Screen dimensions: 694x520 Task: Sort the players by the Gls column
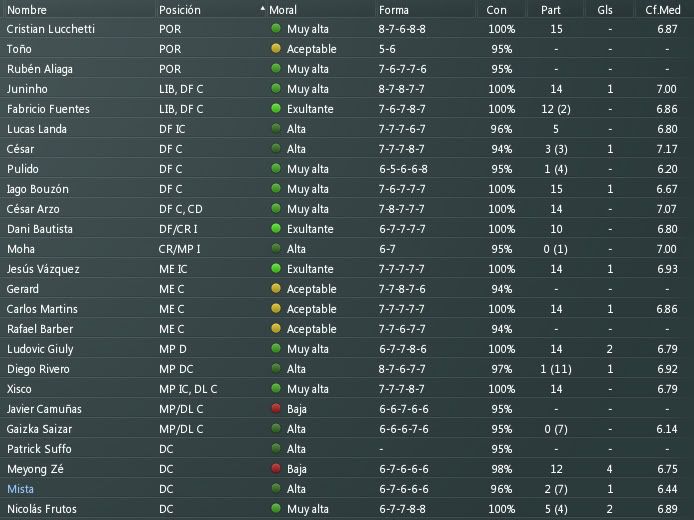click(x=605, y=10)
